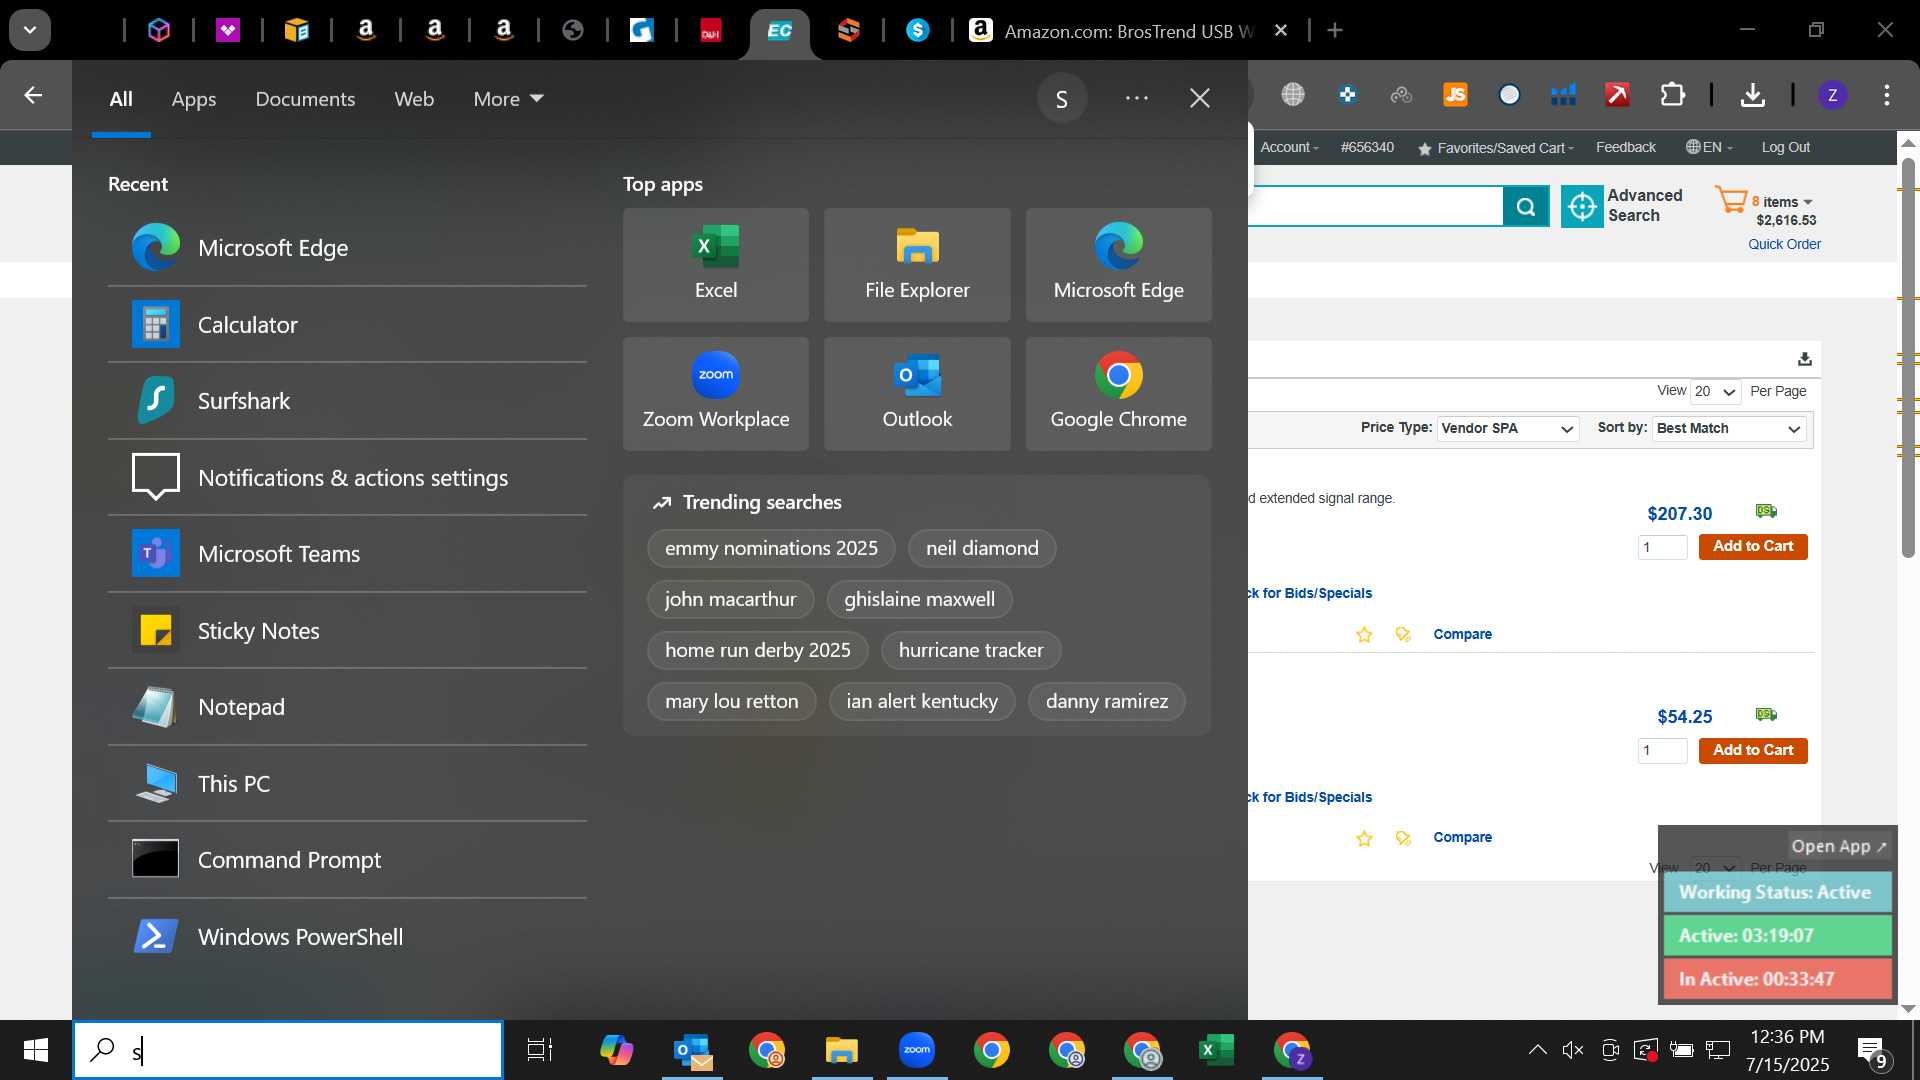Open Excel tile in Top apps
This screenshot has width=1920, height=1080.
click(x=716, y=265)
